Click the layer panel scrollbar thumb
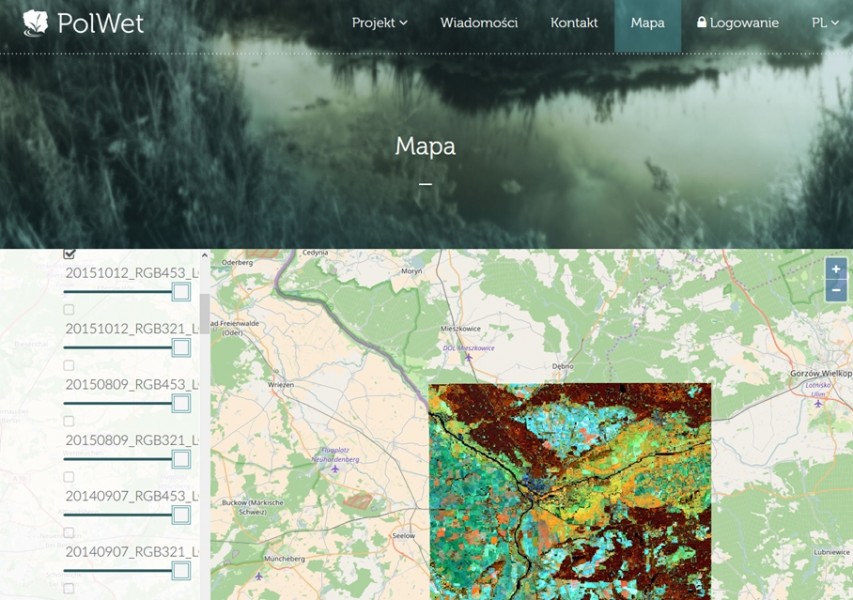This screenshot has width=853, height=600. click(205, 314)
